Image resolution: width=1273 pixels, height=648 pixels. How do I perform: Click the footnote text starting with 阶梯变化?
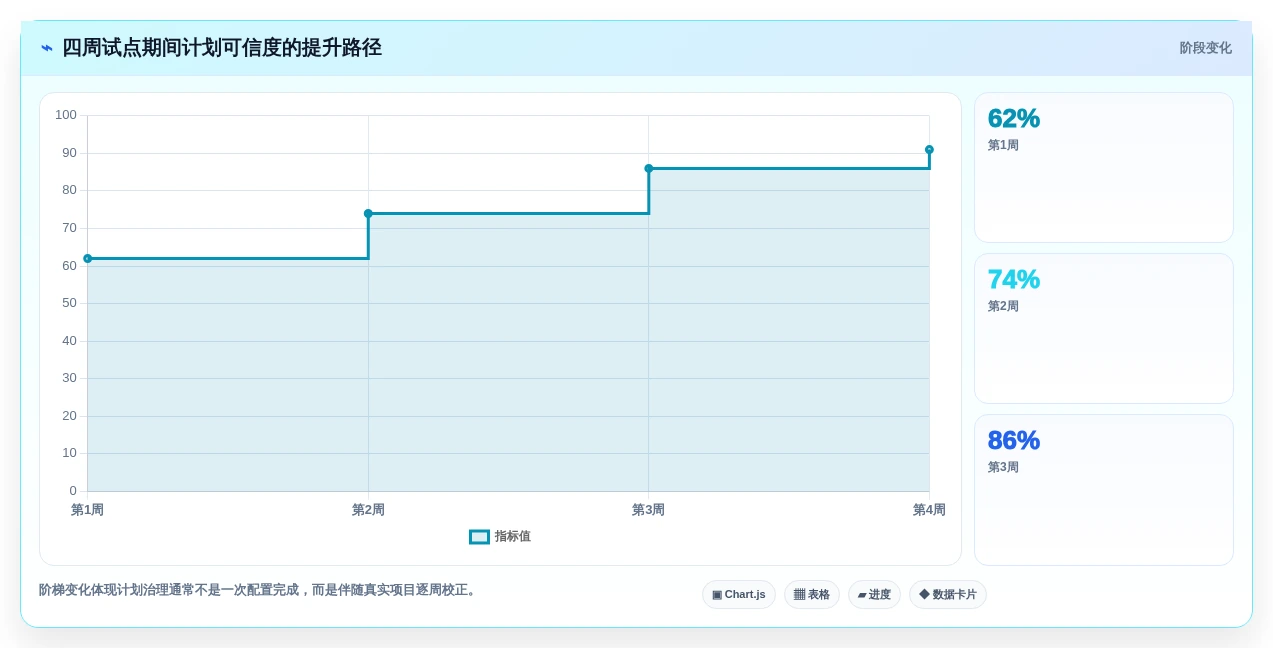tap(260, 590)
